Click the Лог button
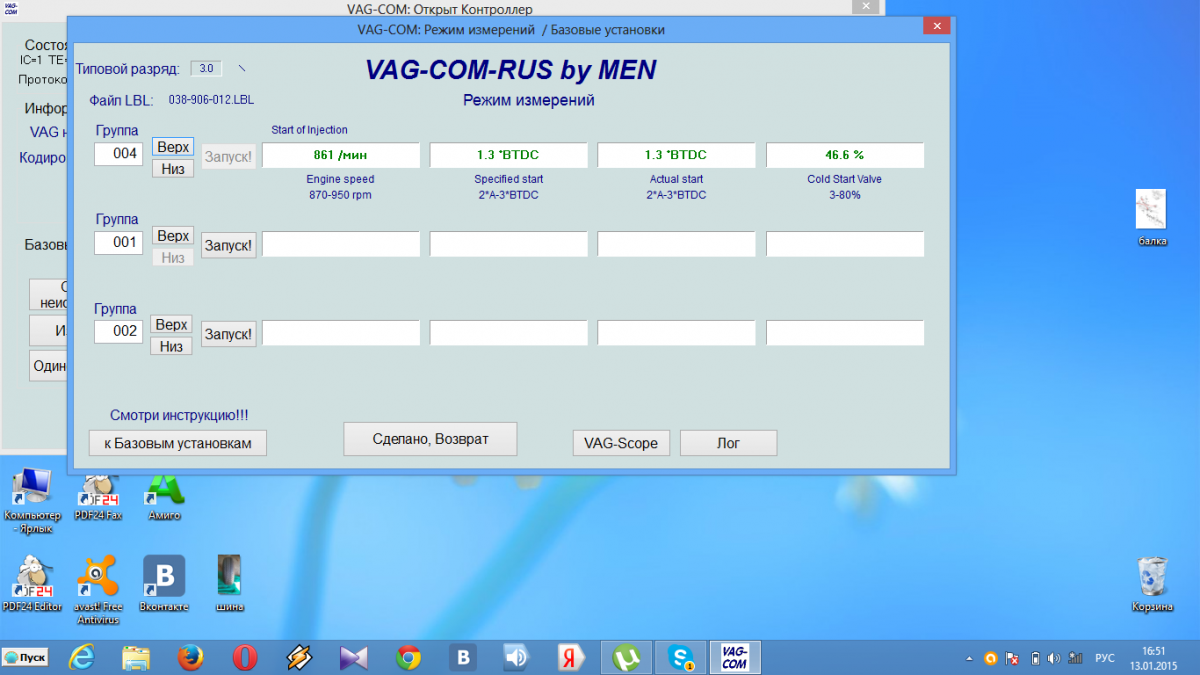The height and width of the screenshot is (675, 1200). pos(728,443)
